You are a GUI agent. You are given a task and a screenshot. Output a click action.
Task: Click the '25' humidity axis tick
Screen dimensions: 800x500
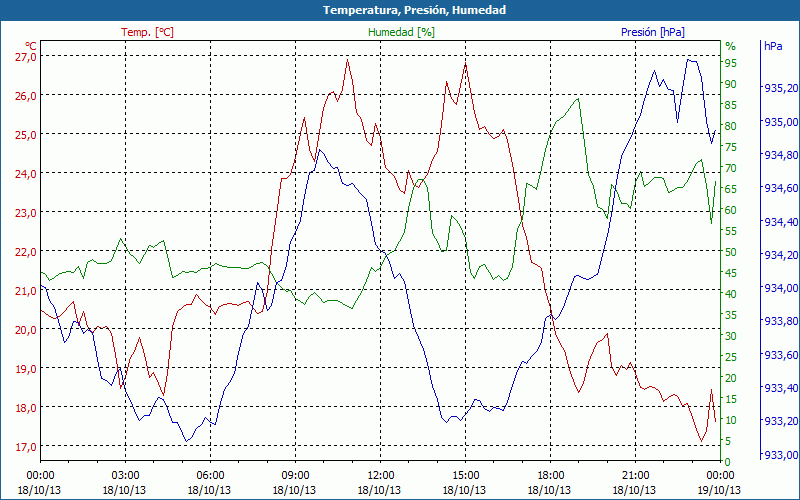[x=731, y=357]
